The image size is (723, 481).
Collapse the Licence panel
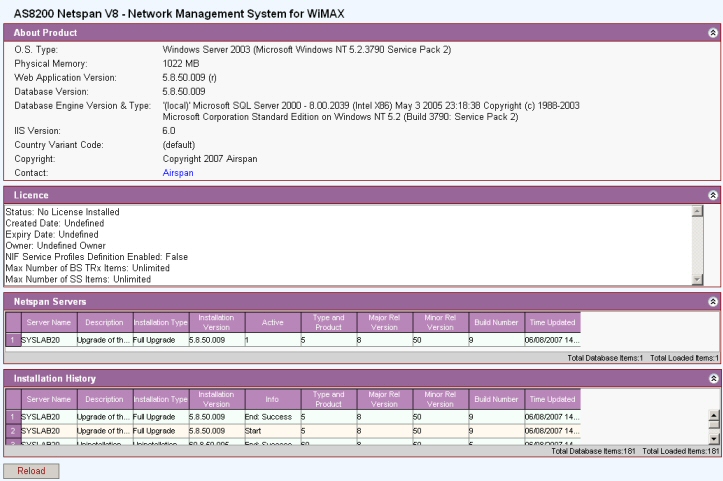pyautogui.click(x=712, y=195)
